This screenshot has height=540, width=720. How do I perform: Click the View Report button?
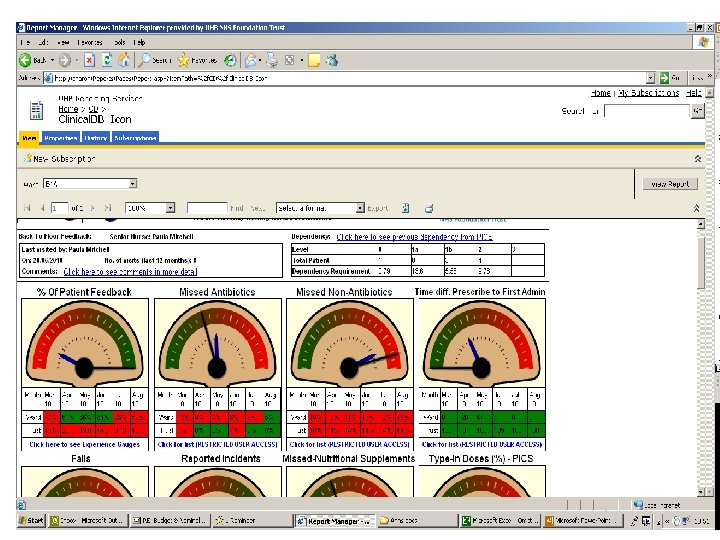tap(668, 184)
